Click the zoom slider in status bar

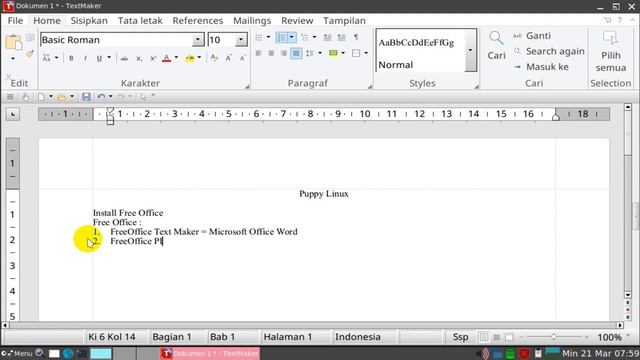pyautogui.click(x=554, y=337)
